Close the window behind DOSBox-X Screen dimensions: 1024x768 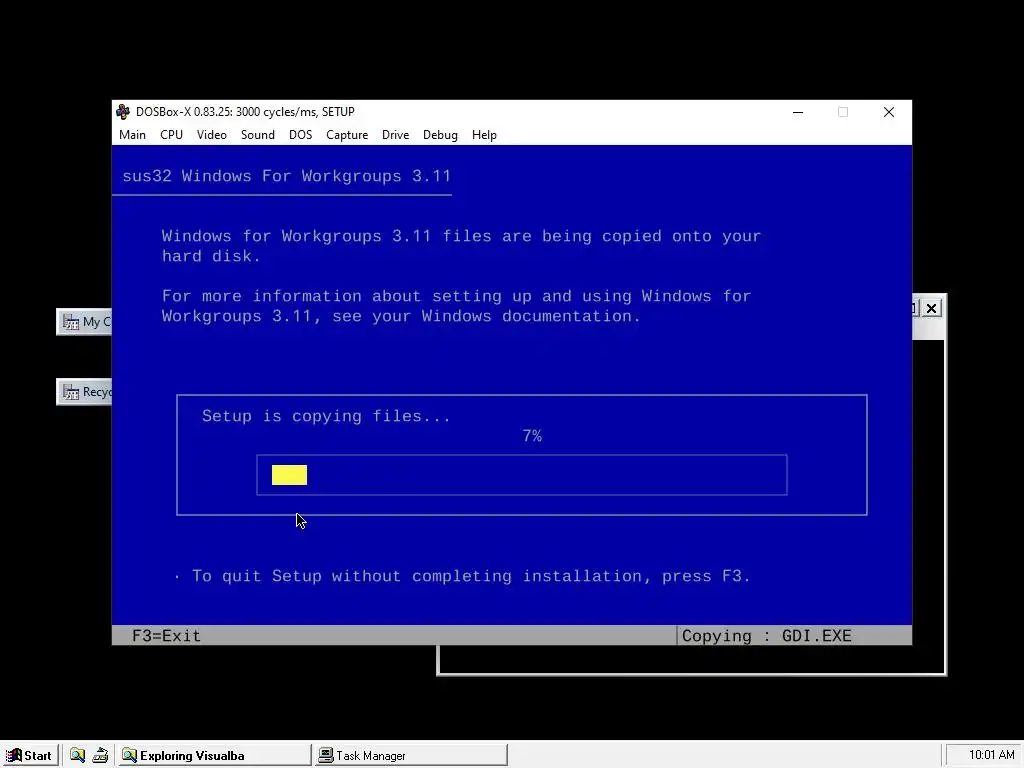click(932, 308)
